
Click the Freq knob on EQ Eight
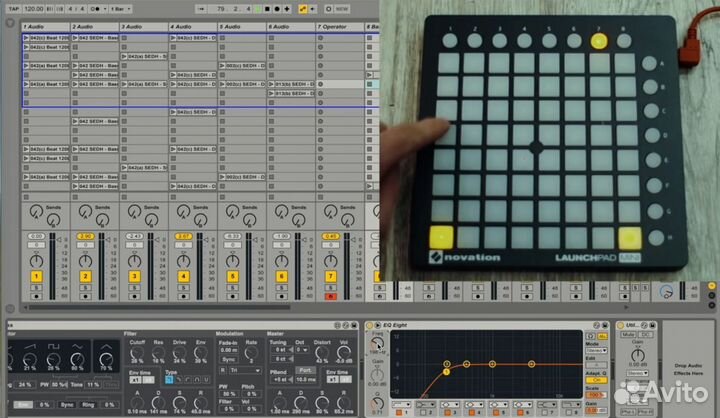coord(377,344)
